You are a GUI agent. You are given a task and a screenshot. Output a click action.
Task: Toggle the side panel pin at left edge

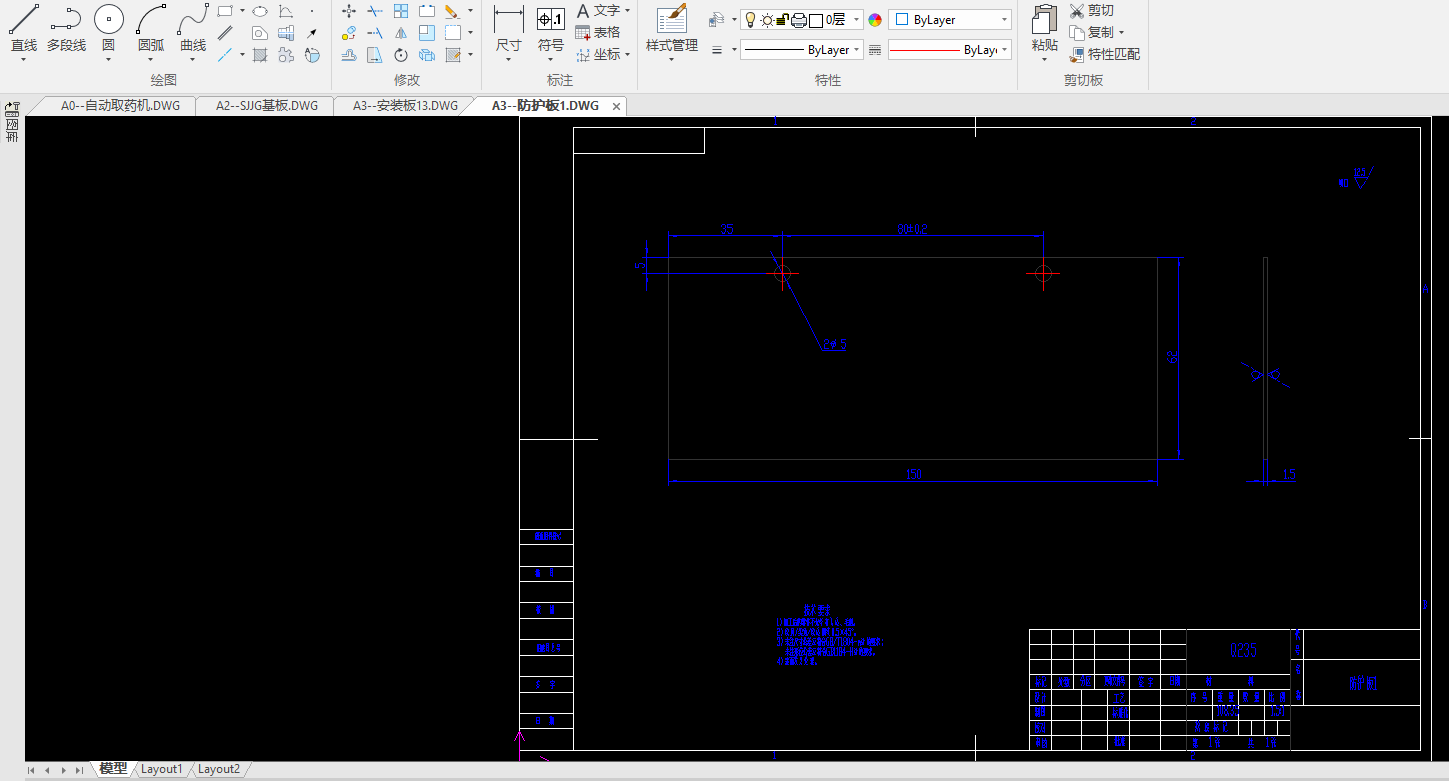13,108
